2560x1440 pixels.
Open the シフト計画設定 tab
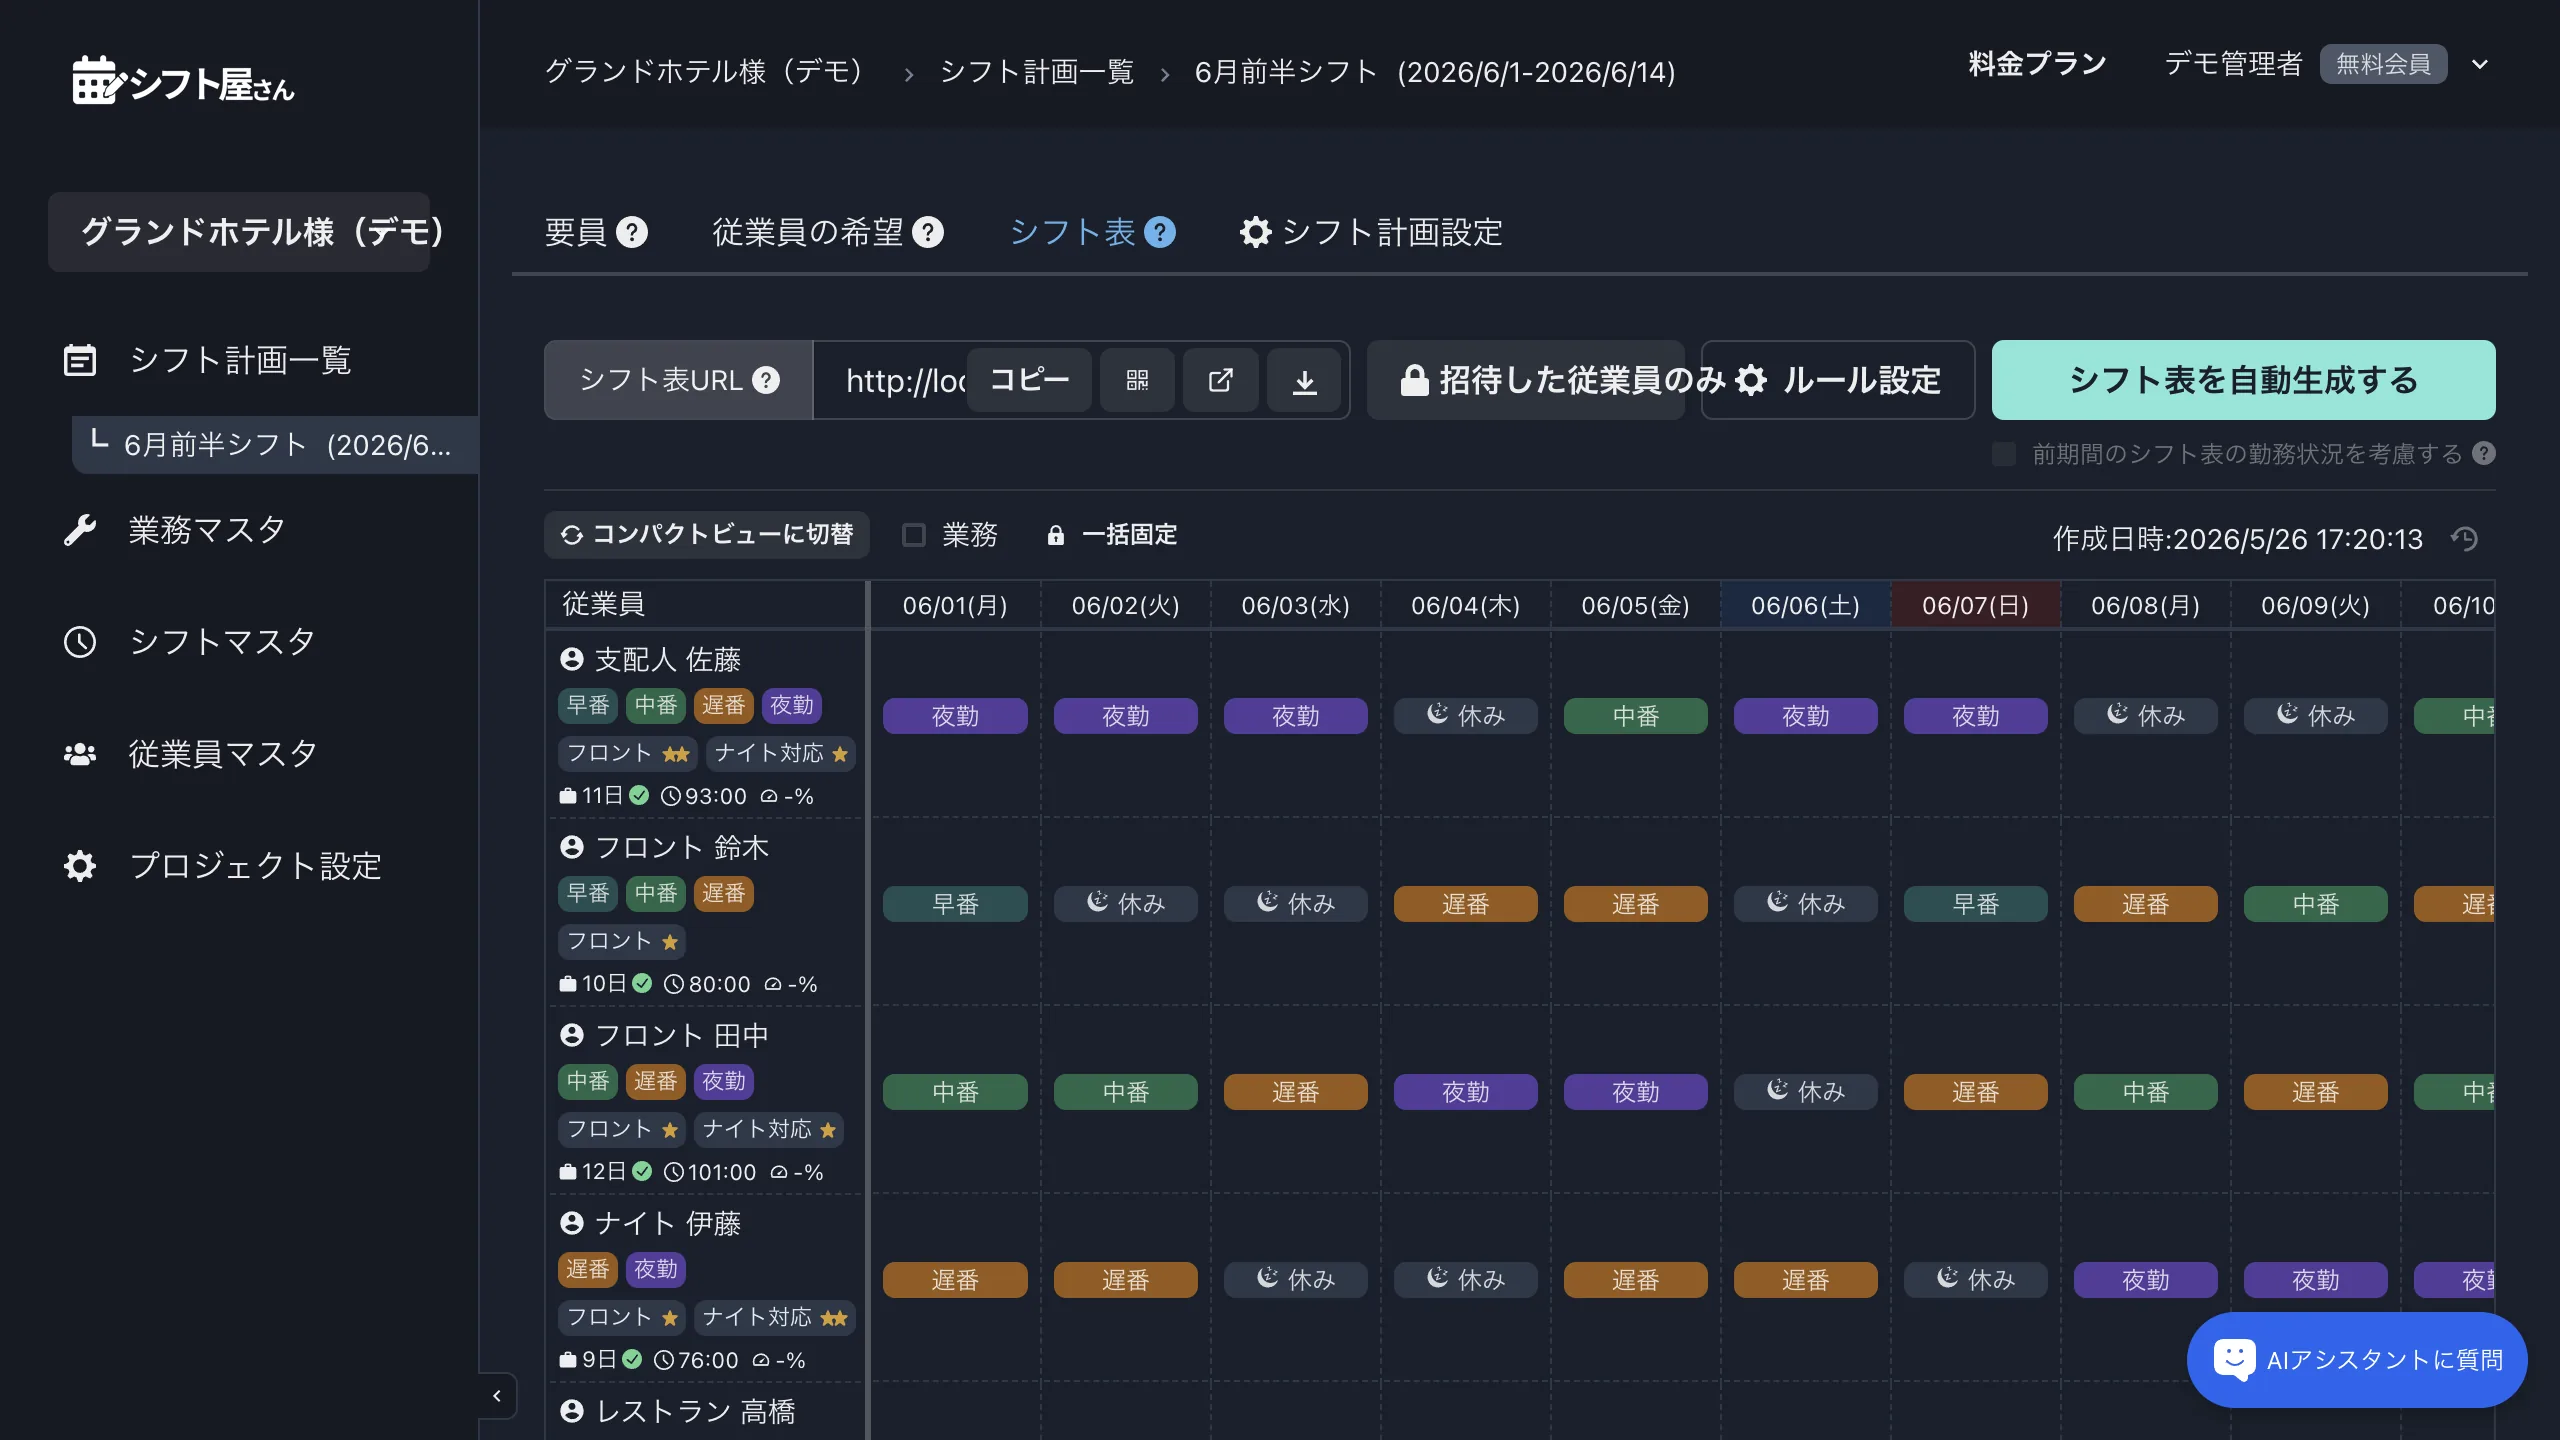coord(1371,232)
